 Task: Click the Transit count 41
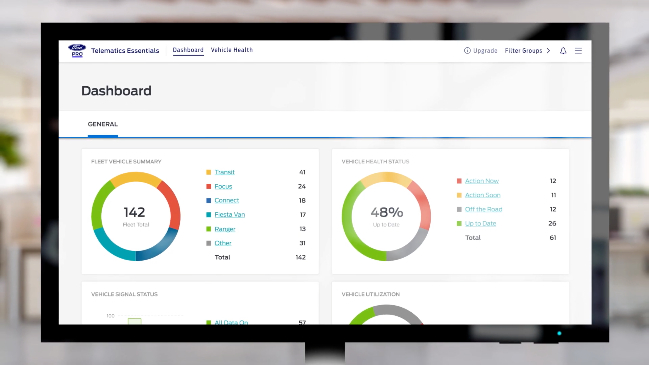click(302, 172)
